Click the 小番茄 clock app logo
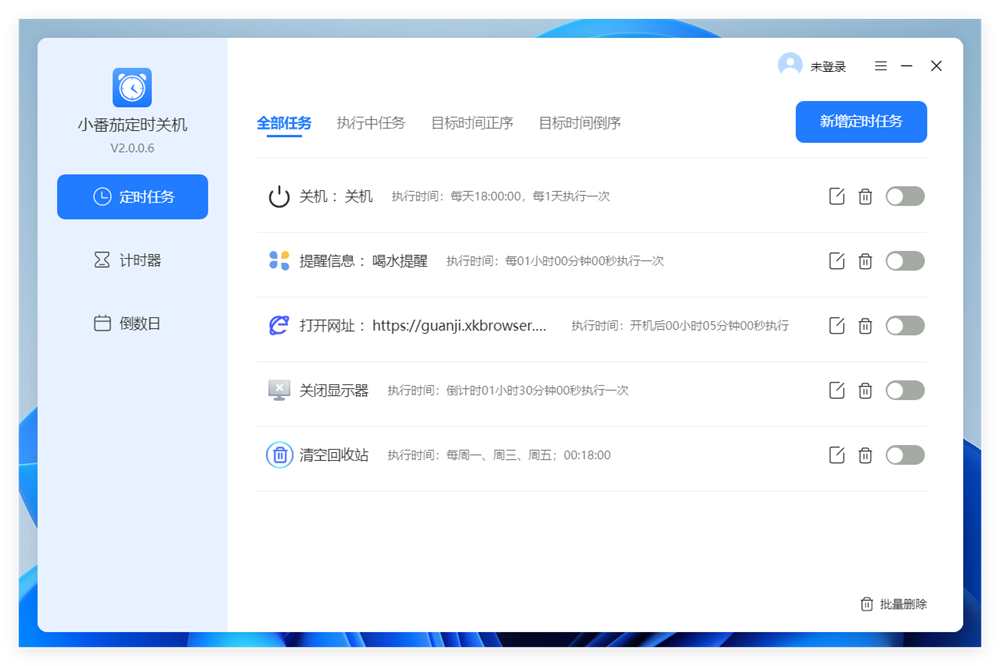The height and width of the screenshot is (666, 1000). point(132,88)
